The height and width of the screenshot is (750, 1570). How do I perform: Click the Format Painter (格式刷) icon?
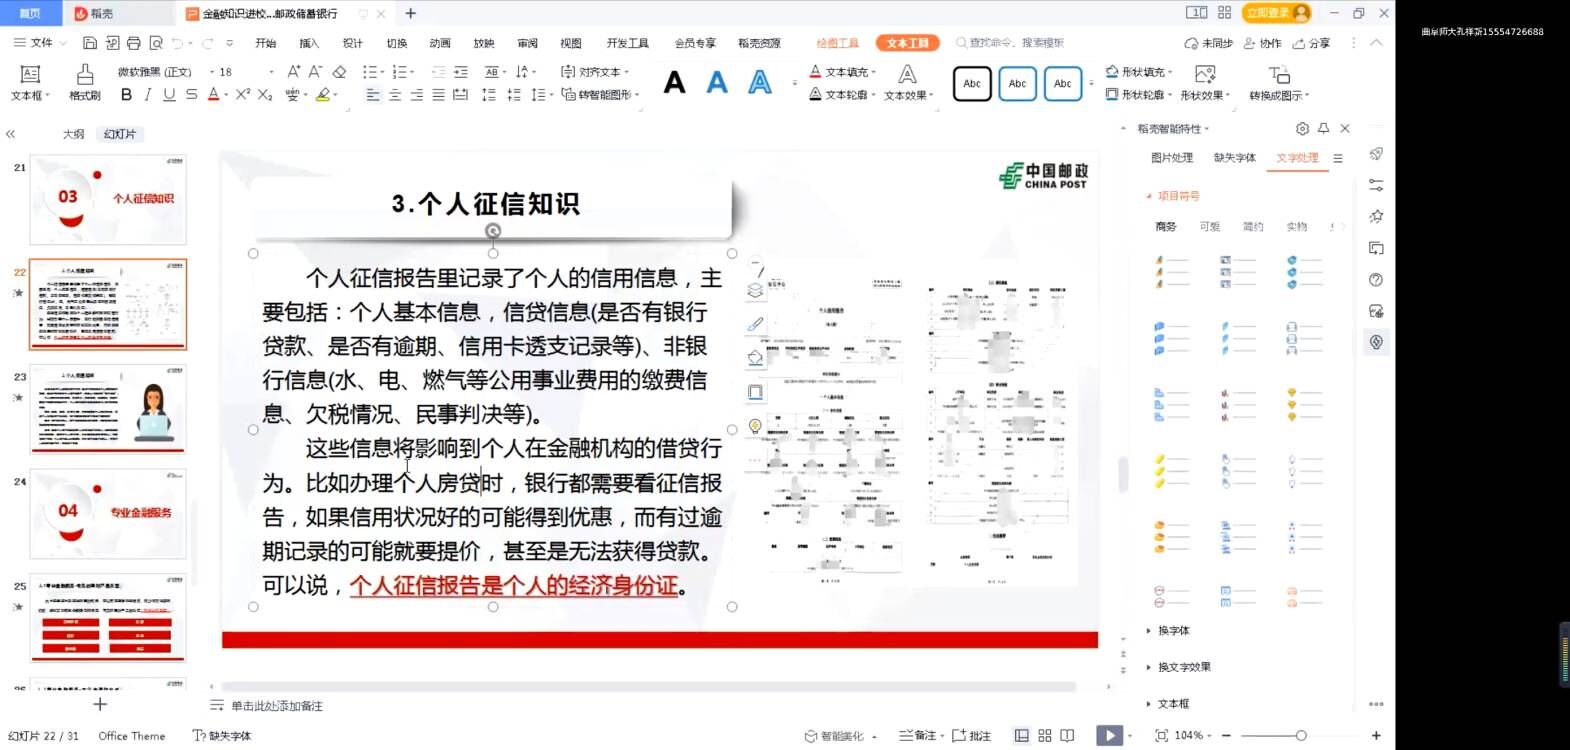pyautogui.click(x=85, y=81)
